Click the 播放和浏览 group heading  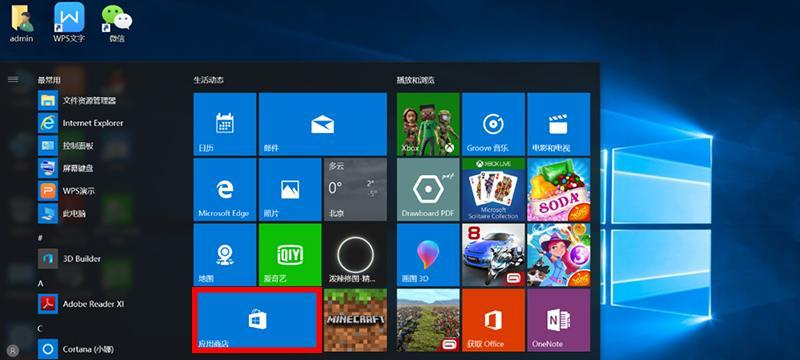coord(416,80)
